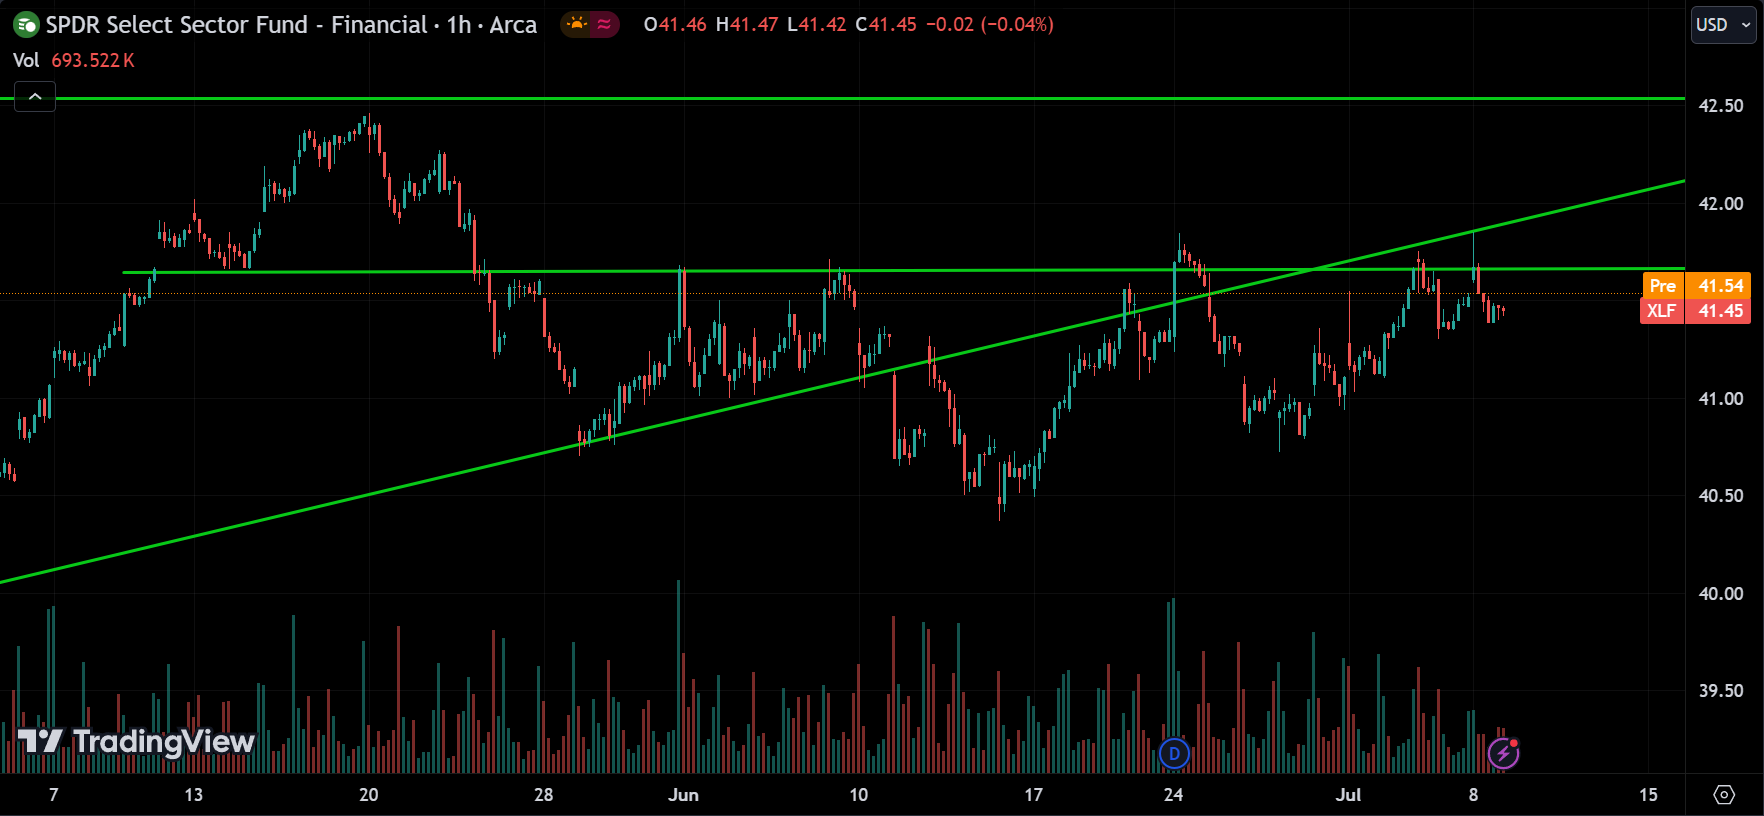Click the low price L41.42 value

click(x=817, y=25)
